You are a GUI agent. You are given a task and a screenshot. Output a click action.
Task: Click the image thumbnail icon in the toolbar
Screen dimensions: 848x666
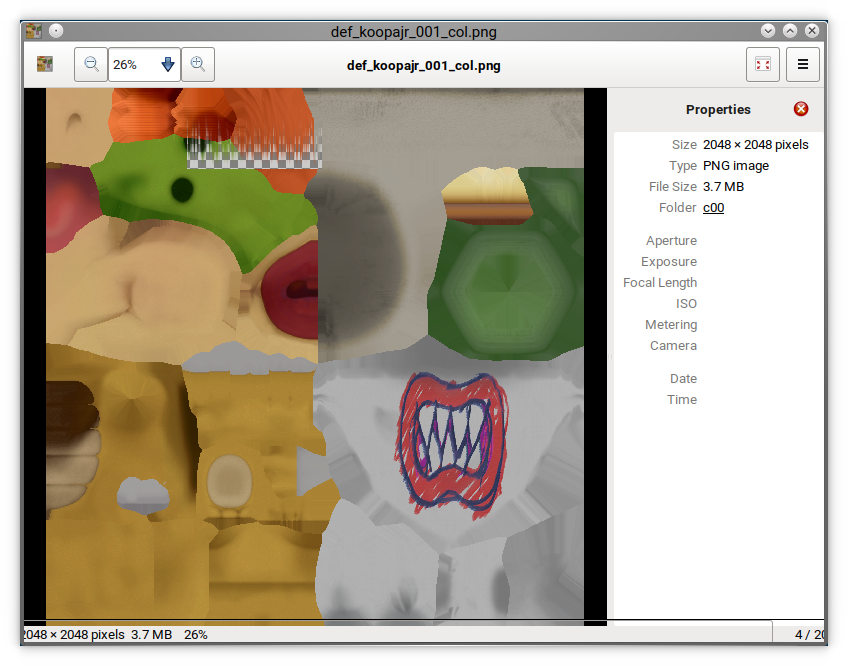tap(45, 64)
